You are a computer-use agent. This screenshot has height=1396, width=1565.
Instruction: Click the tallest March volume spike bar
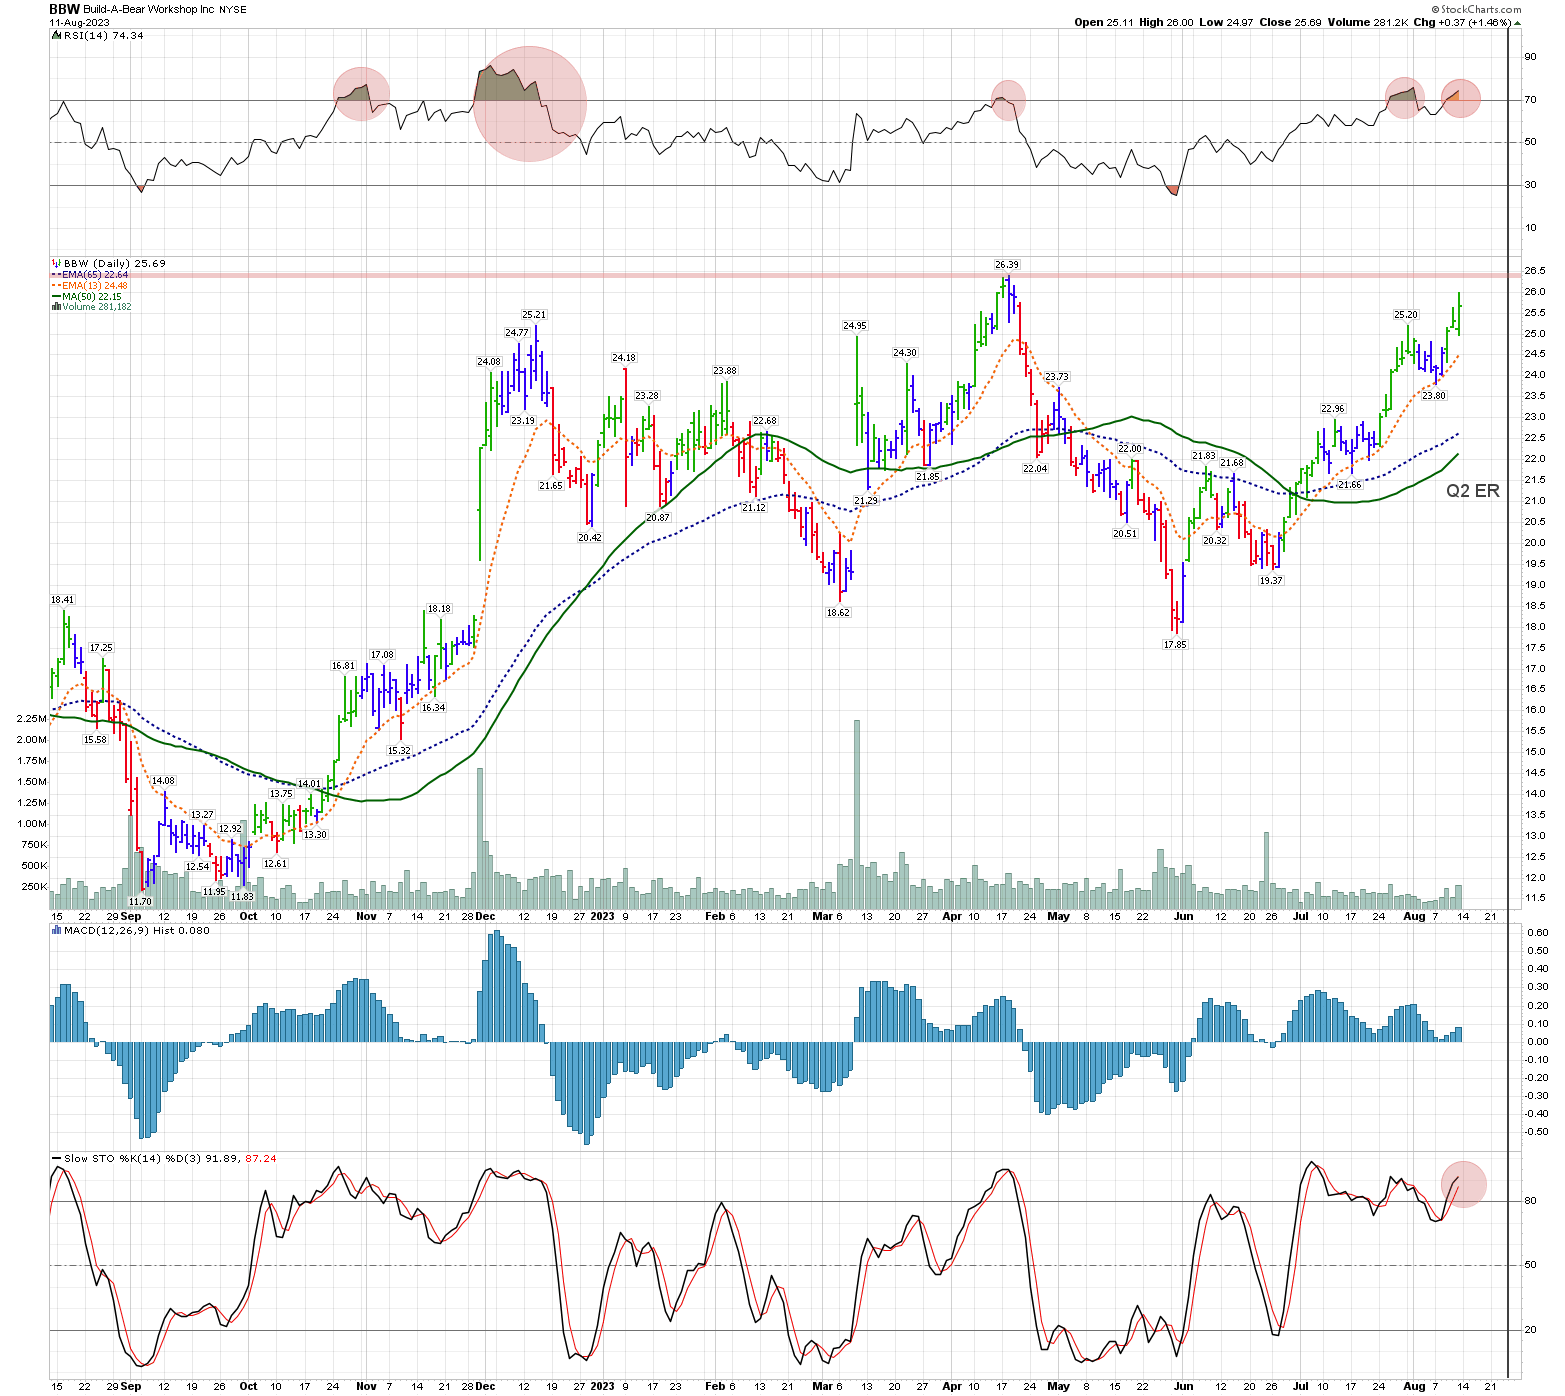(x=857, y=813)
